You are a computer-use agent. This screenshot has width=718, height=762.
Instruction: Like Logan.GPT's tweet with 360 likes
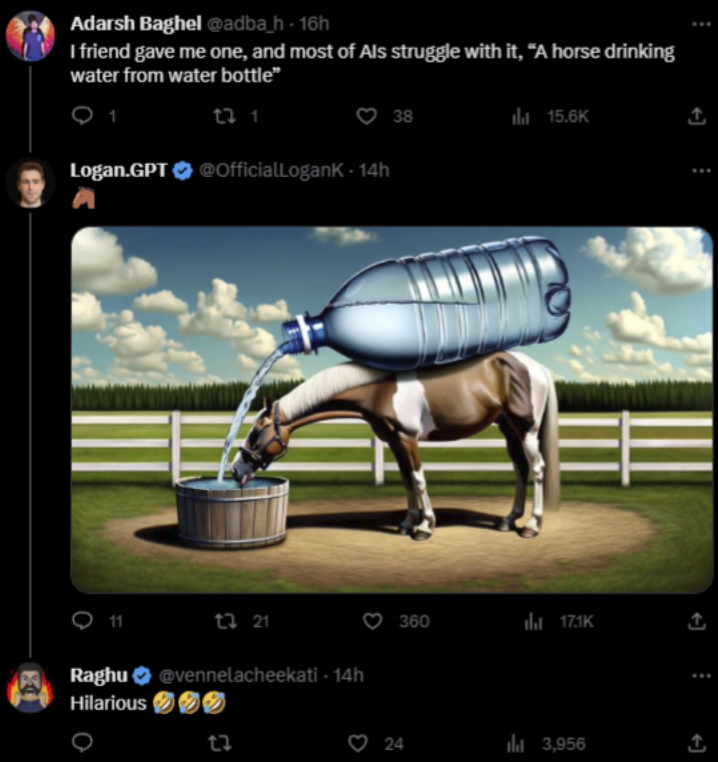(x=372, y=621)
